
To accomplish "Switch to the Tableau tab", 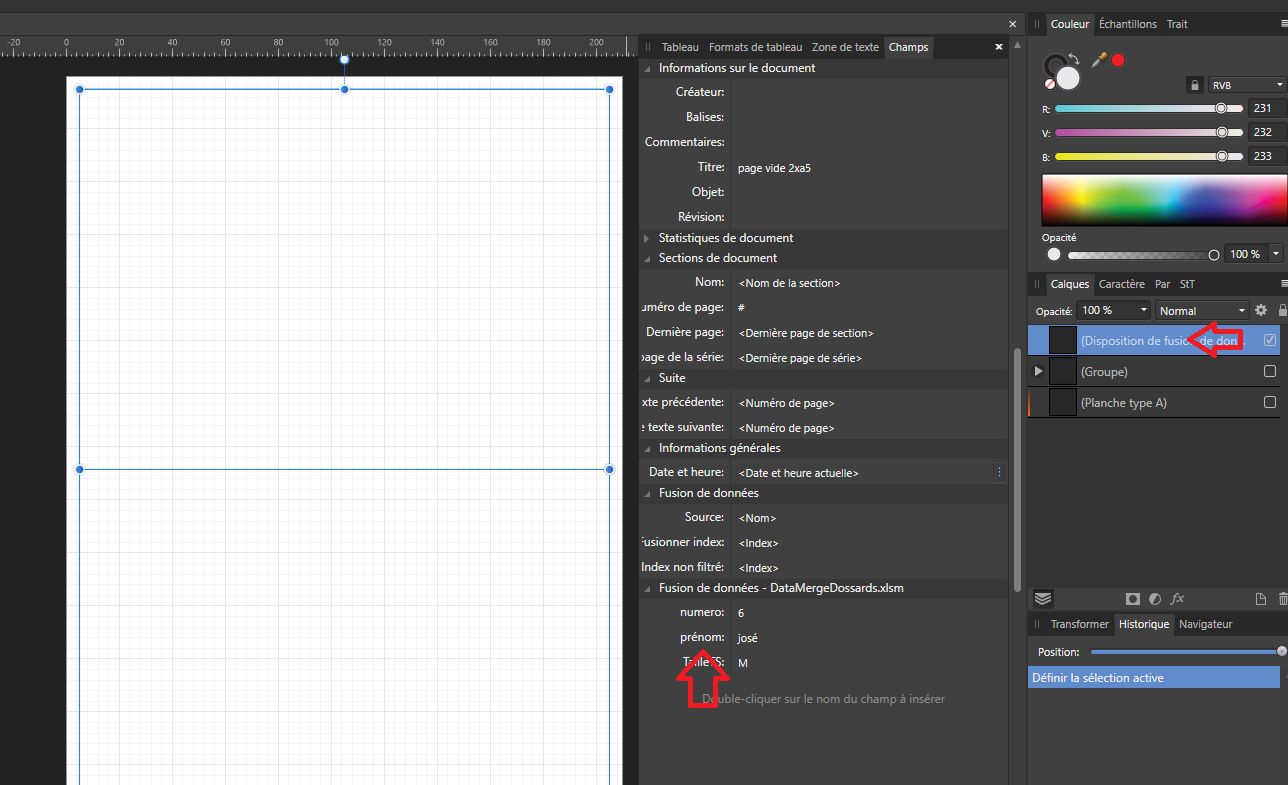I will (x=680, y=47).
